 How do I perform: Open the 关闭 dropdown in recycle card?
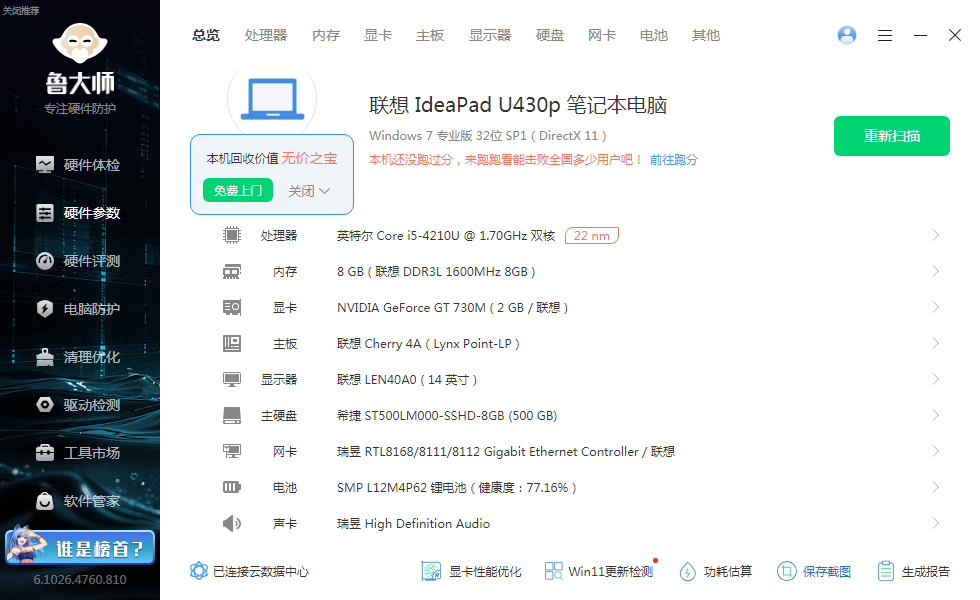[x=309, y=191]
